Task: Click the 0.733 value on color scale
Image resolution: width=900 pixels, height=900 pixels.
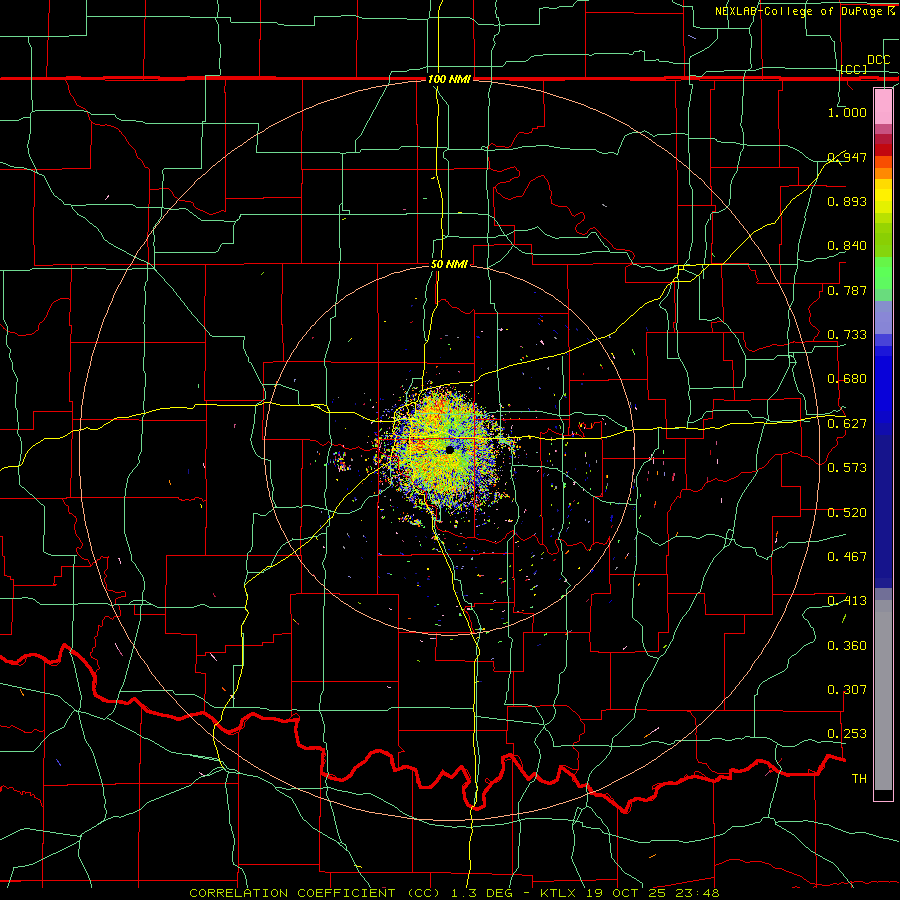Action: [847, 335]
